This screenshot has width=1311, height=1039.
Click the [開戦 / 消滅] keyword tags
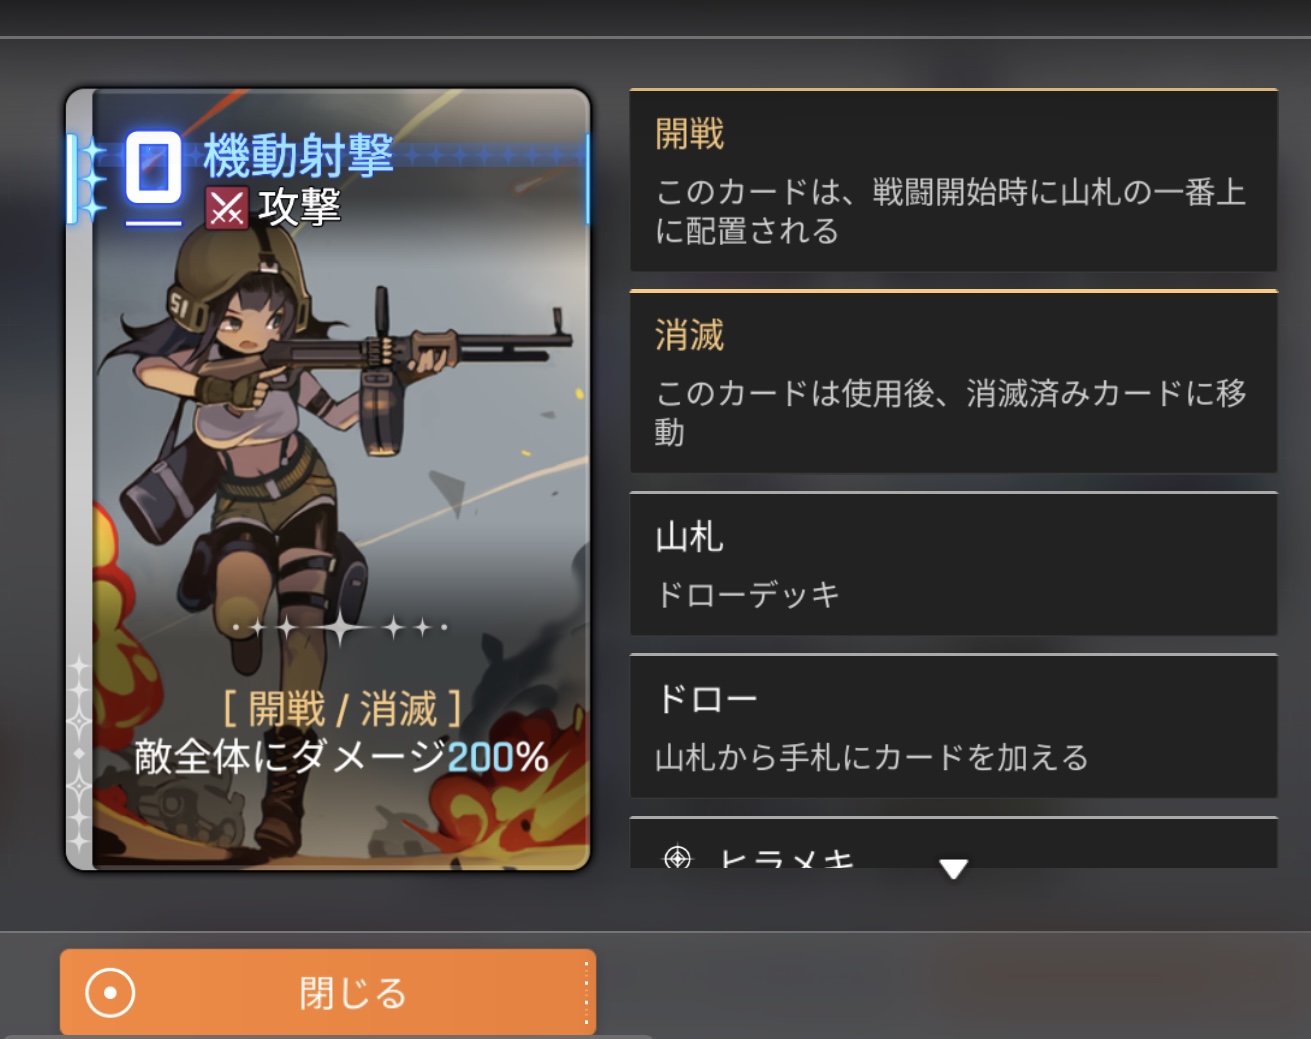(x=341, y=709)
